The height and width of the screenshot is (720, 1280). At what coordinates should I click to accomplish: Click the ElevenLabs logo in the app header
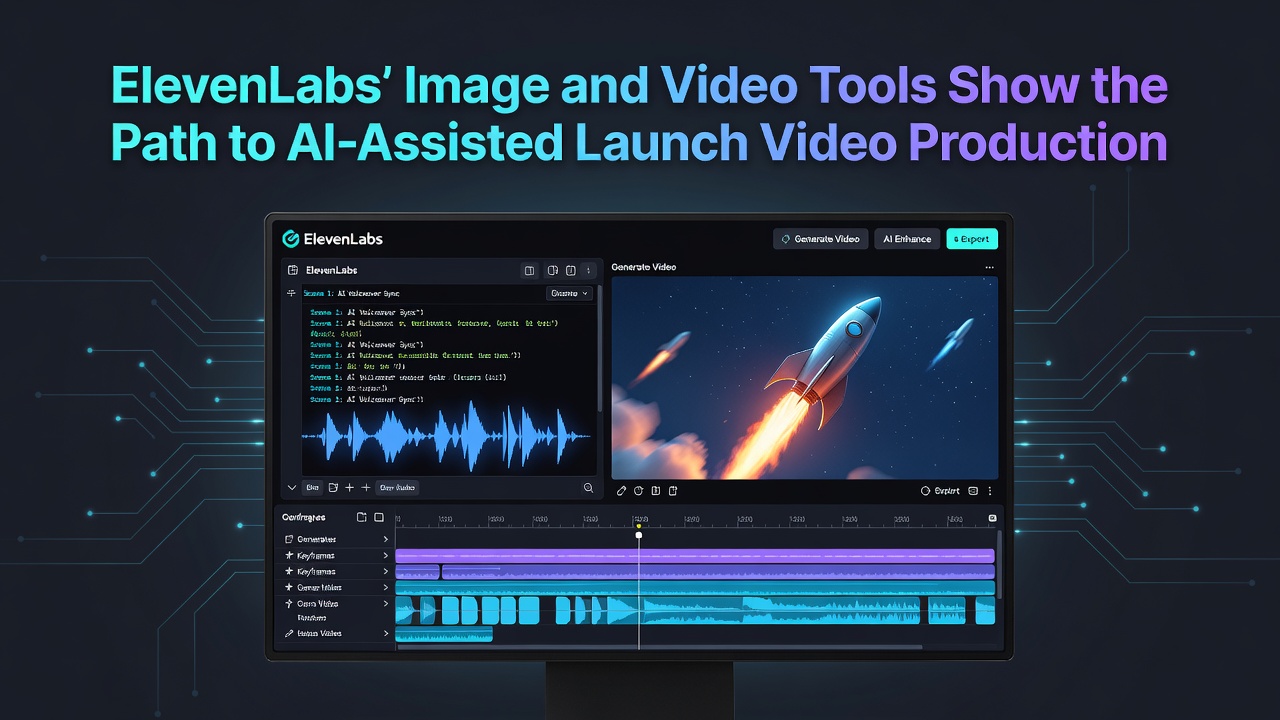[x=332, y=239]
